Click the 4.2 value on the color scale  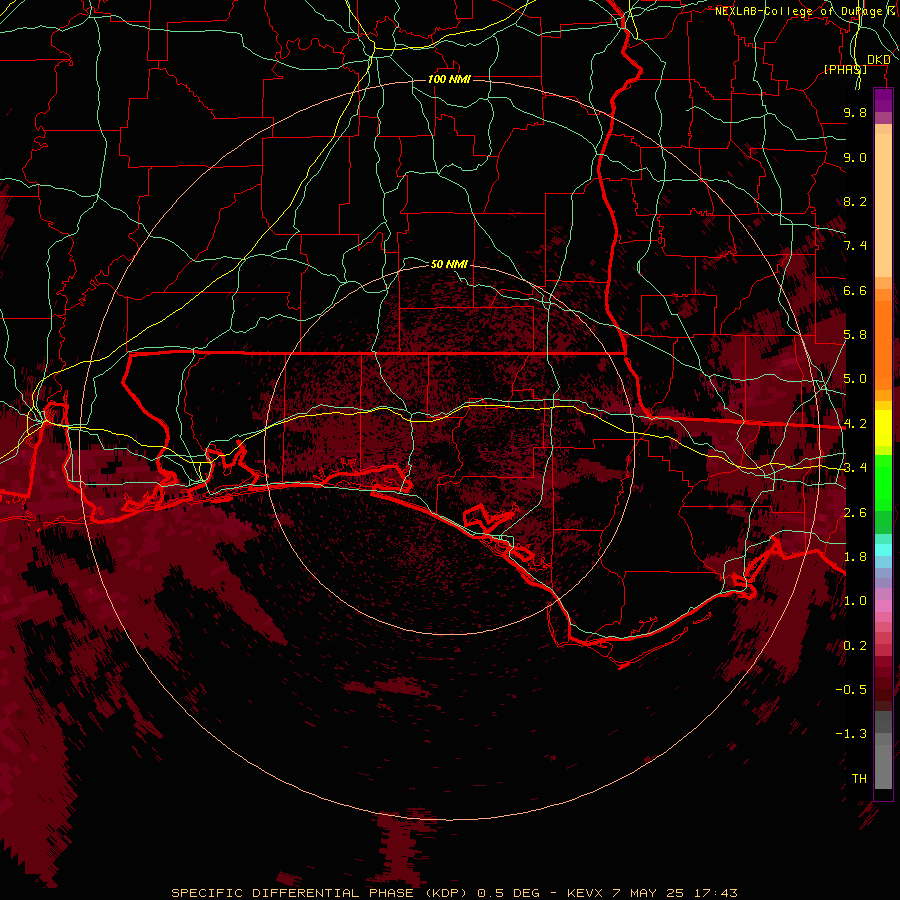855,424
